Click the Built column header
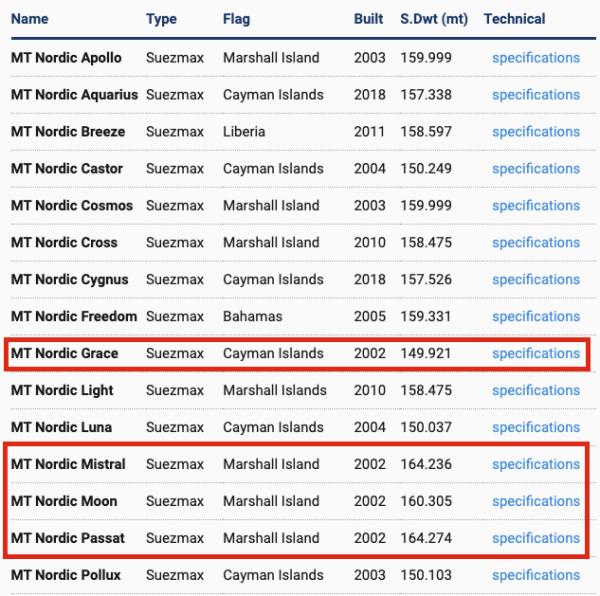The width and height of the screenshot is (600, 596). [368, 19]
